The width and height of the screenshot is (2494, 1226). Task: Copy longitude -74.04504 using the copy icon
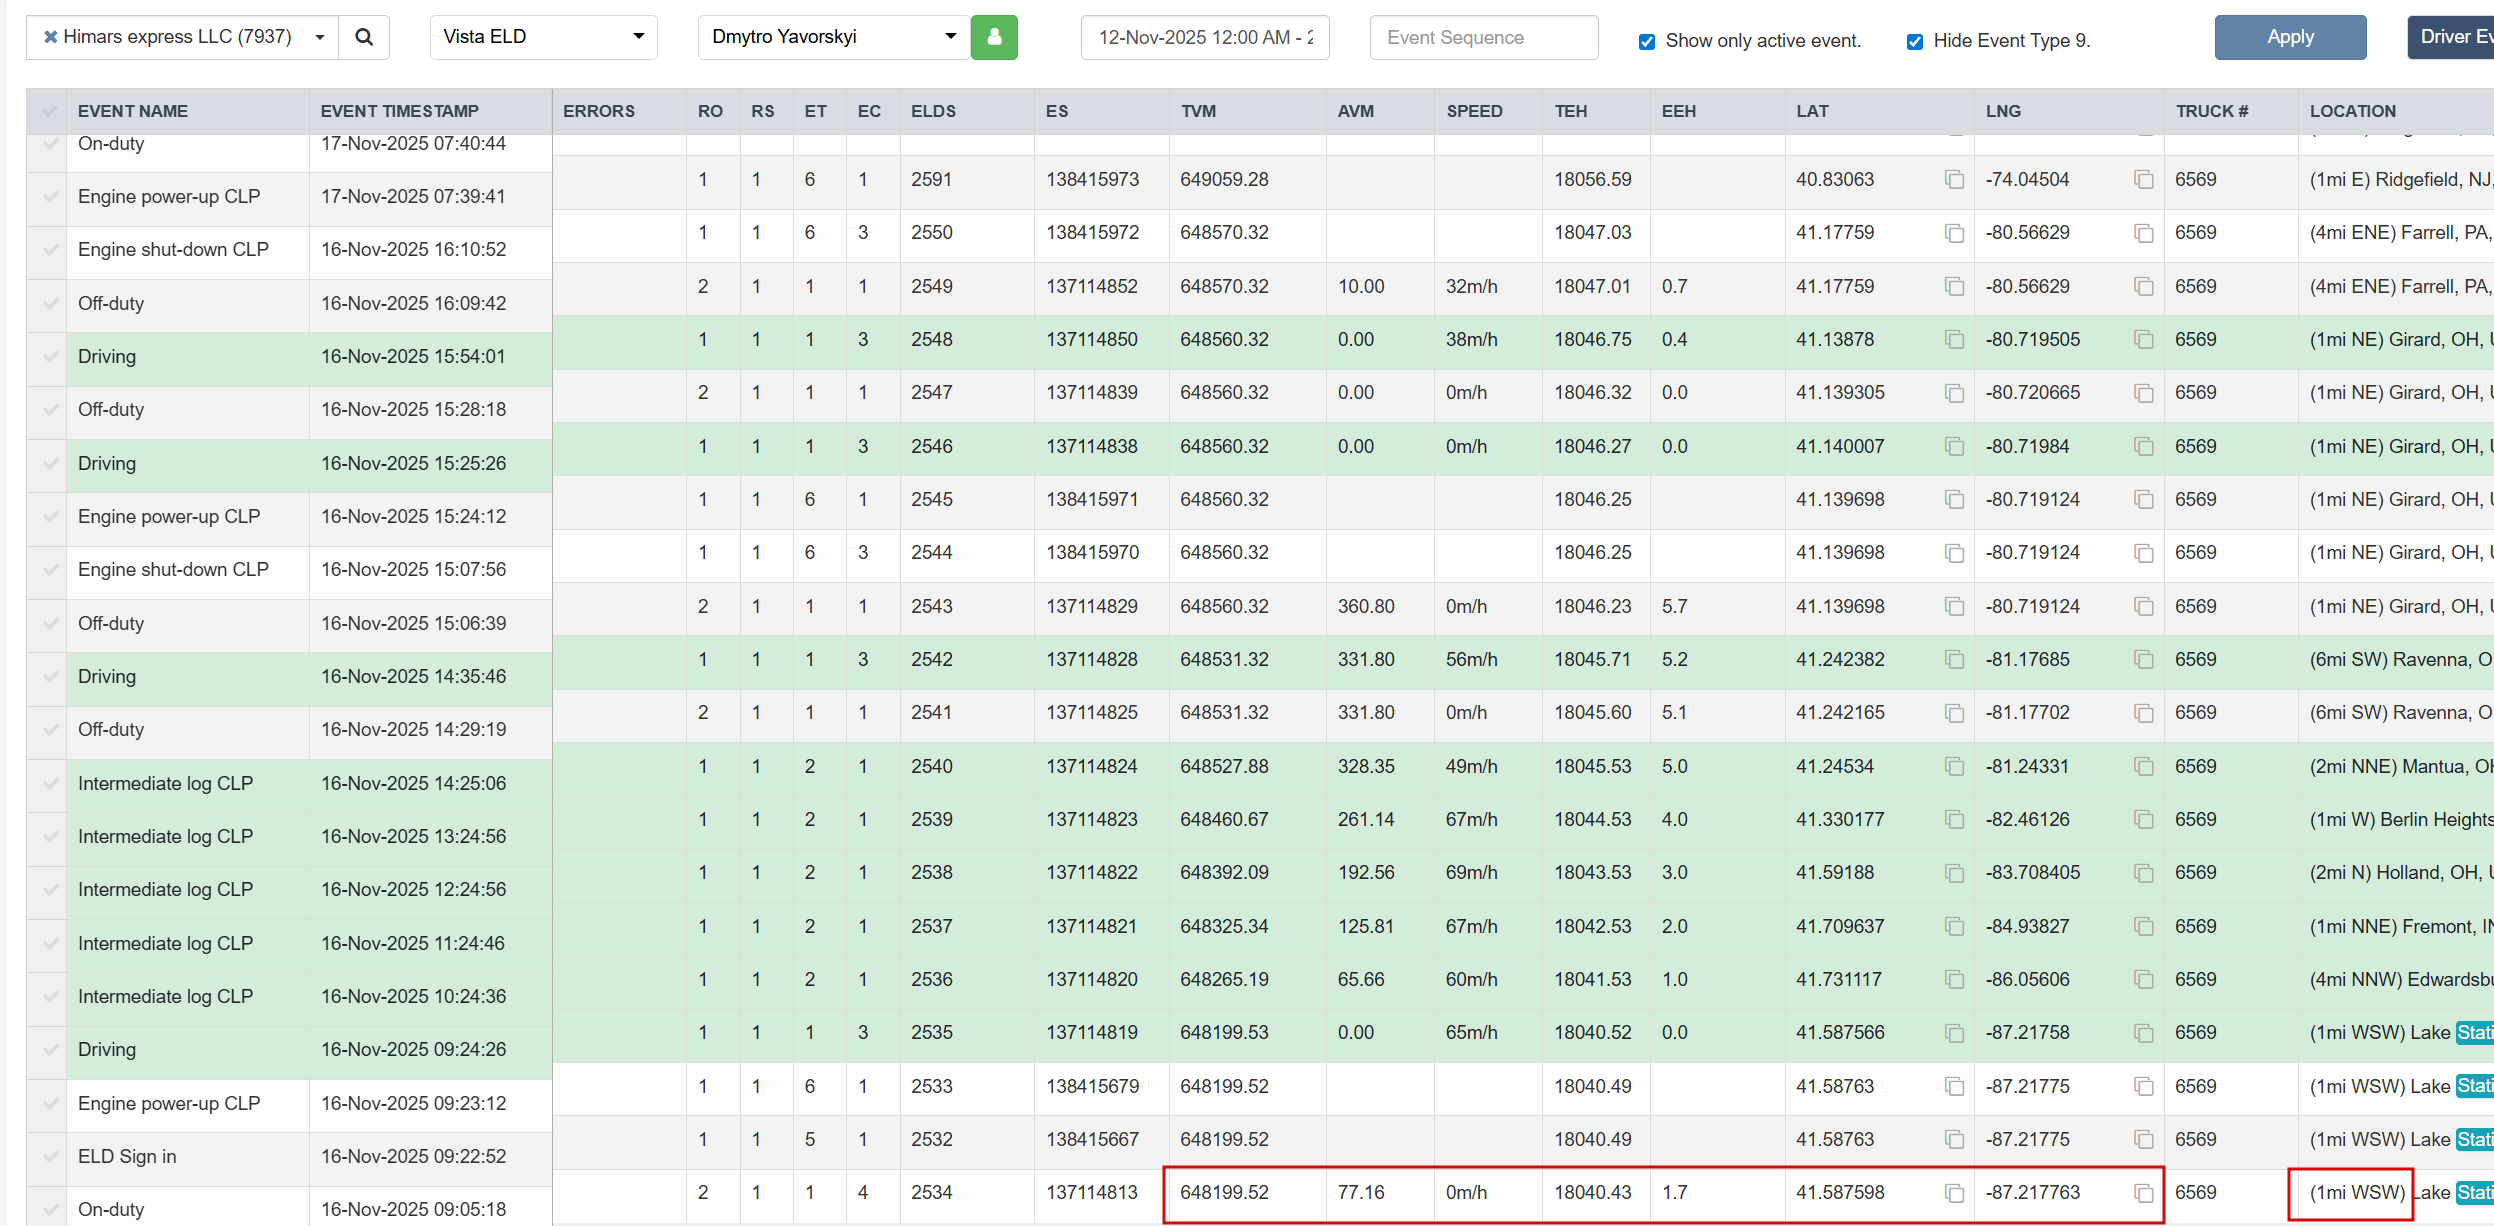tap(2143, 179)
